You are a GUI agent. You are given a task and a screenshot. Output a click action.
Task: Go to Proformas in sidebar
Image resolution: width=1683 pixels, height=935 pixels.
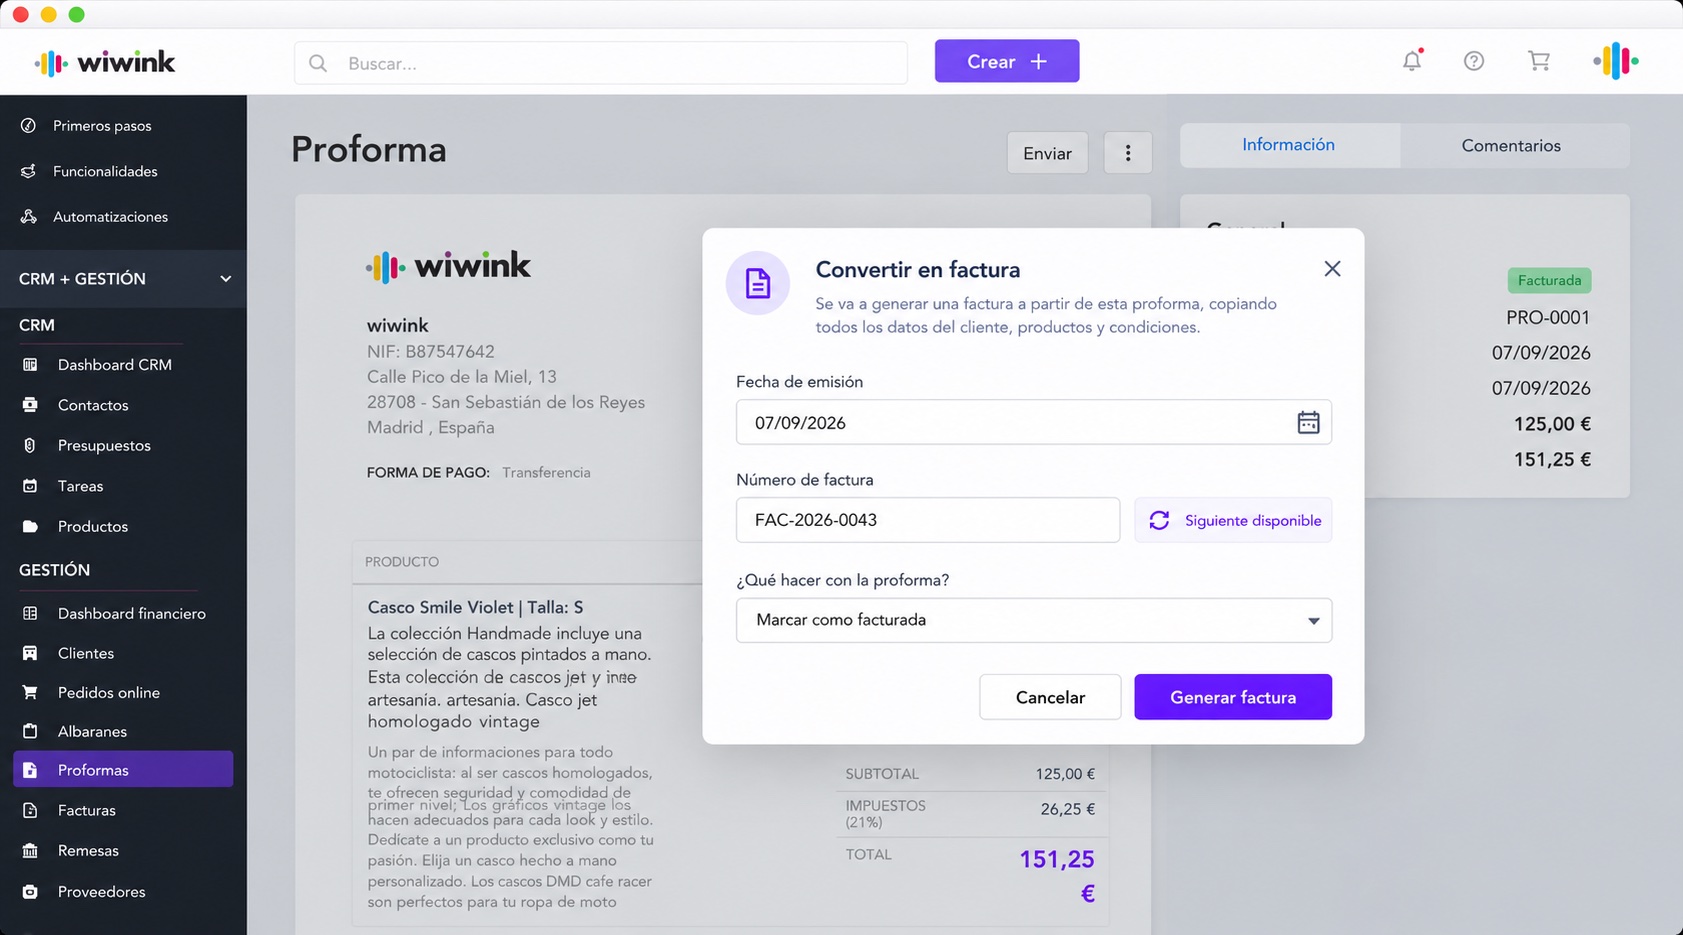tap(123, 770)
